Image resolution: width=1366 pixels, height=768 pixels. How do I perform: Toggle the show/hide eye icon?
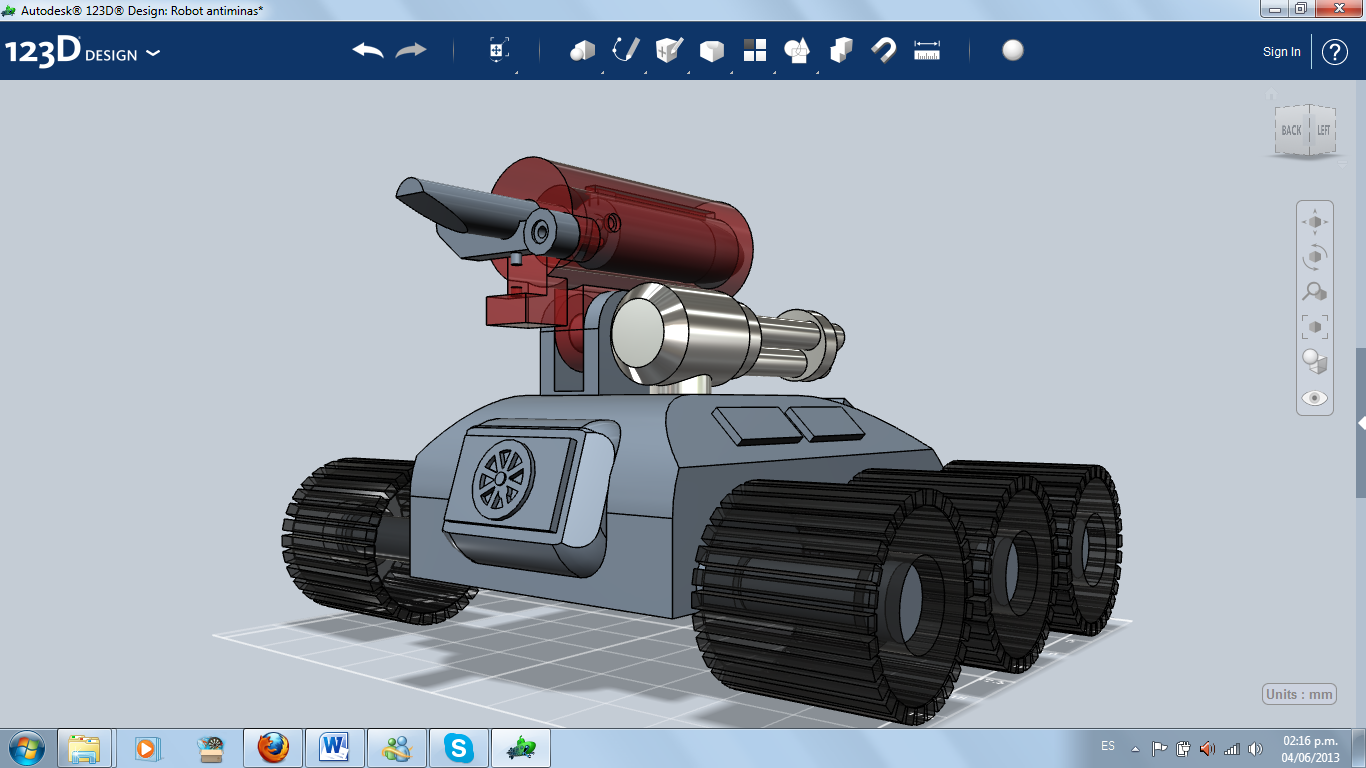[1315, 398]
